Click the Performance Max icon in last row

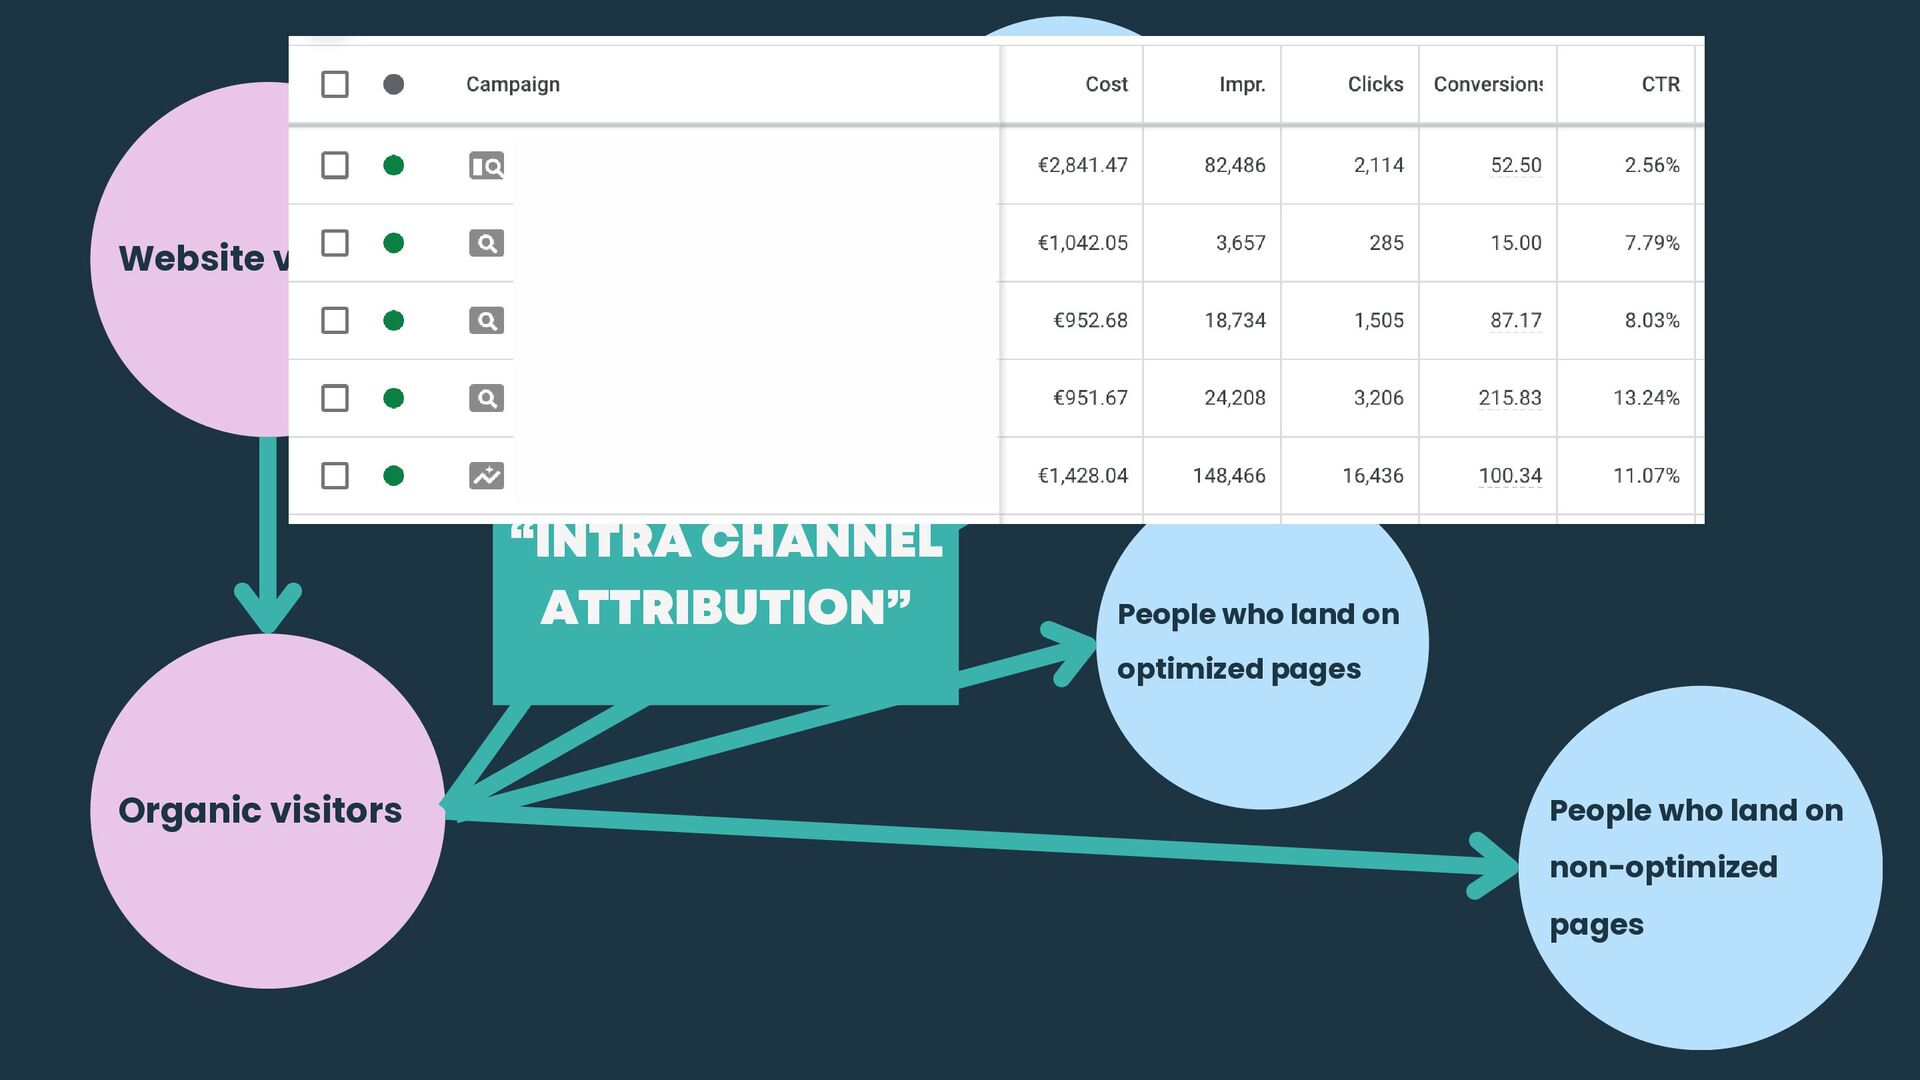tap(486, 476)
